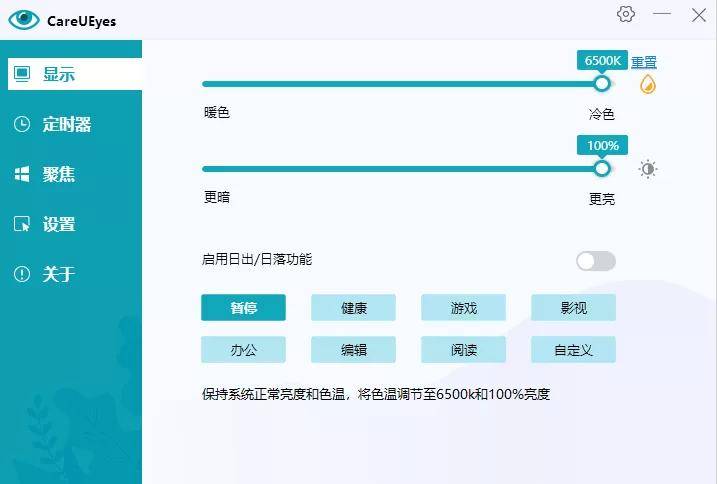Select the 暂停 mode button
The image size is (717, 484).
coord(243,307)
